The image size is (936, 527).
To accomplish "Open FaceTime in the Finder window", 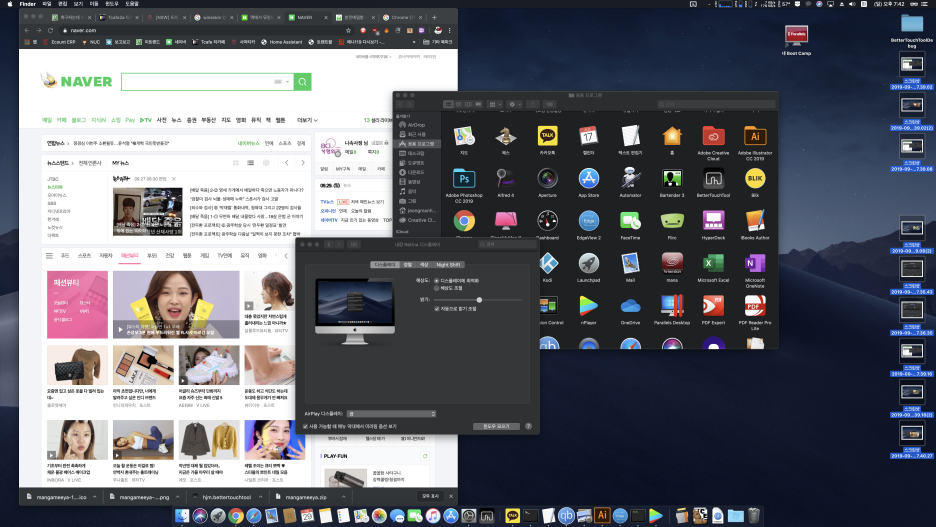I will (x=630, y=221).
